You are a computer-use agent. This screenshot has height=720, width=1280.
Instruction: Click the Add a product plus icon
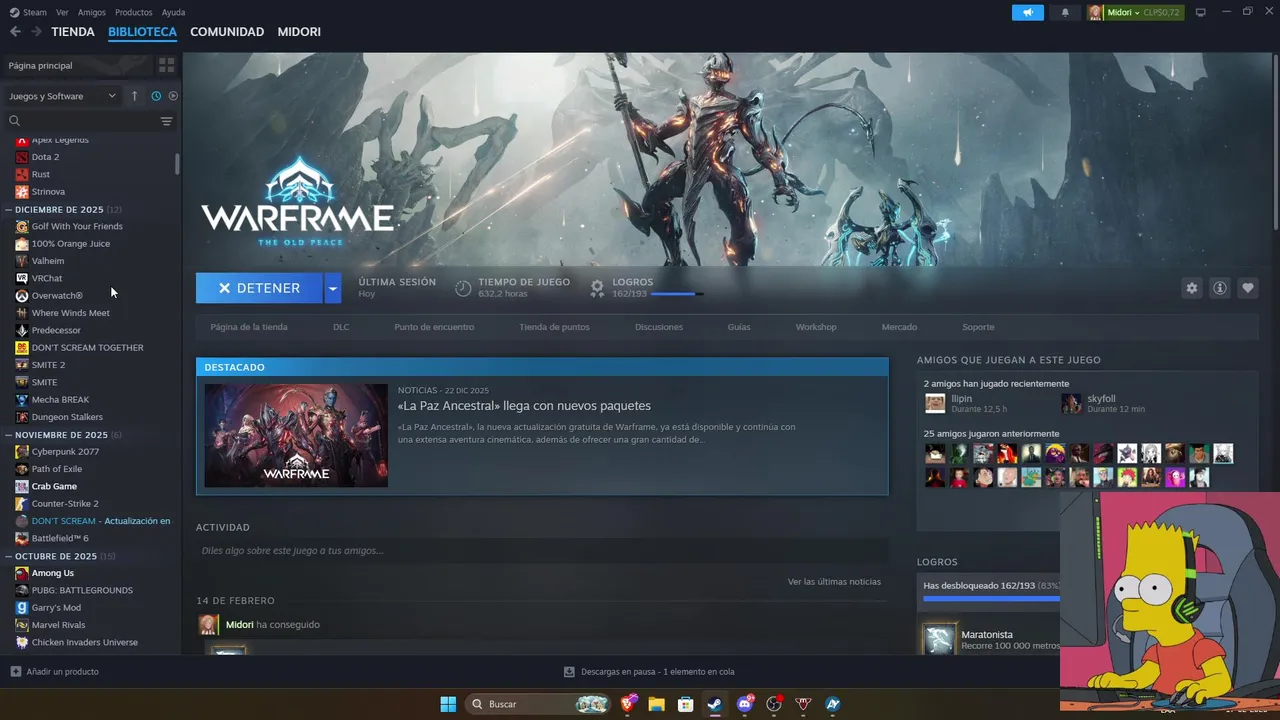point(15,671)
